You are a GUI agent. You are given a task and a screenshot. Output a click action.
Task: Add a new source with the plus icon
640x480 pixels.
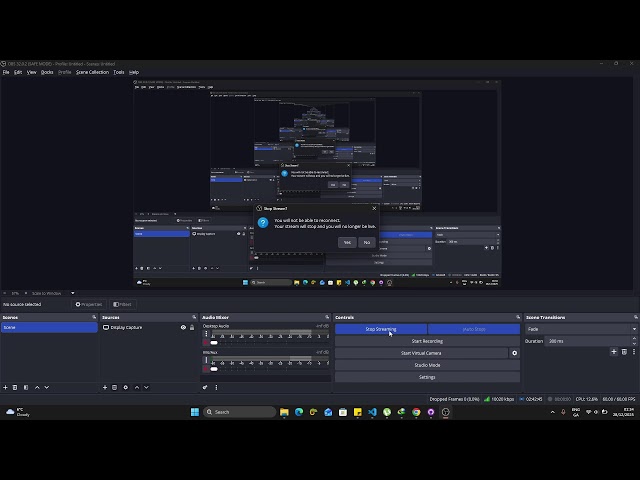point(105,387)
